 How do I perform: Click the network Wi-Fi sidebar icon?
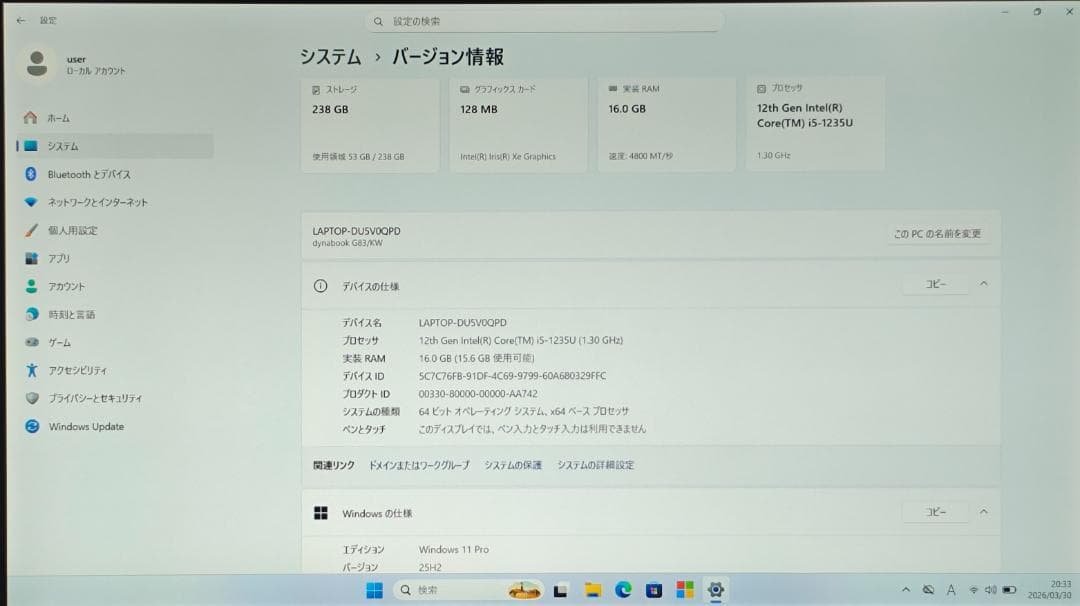(31, 202)
